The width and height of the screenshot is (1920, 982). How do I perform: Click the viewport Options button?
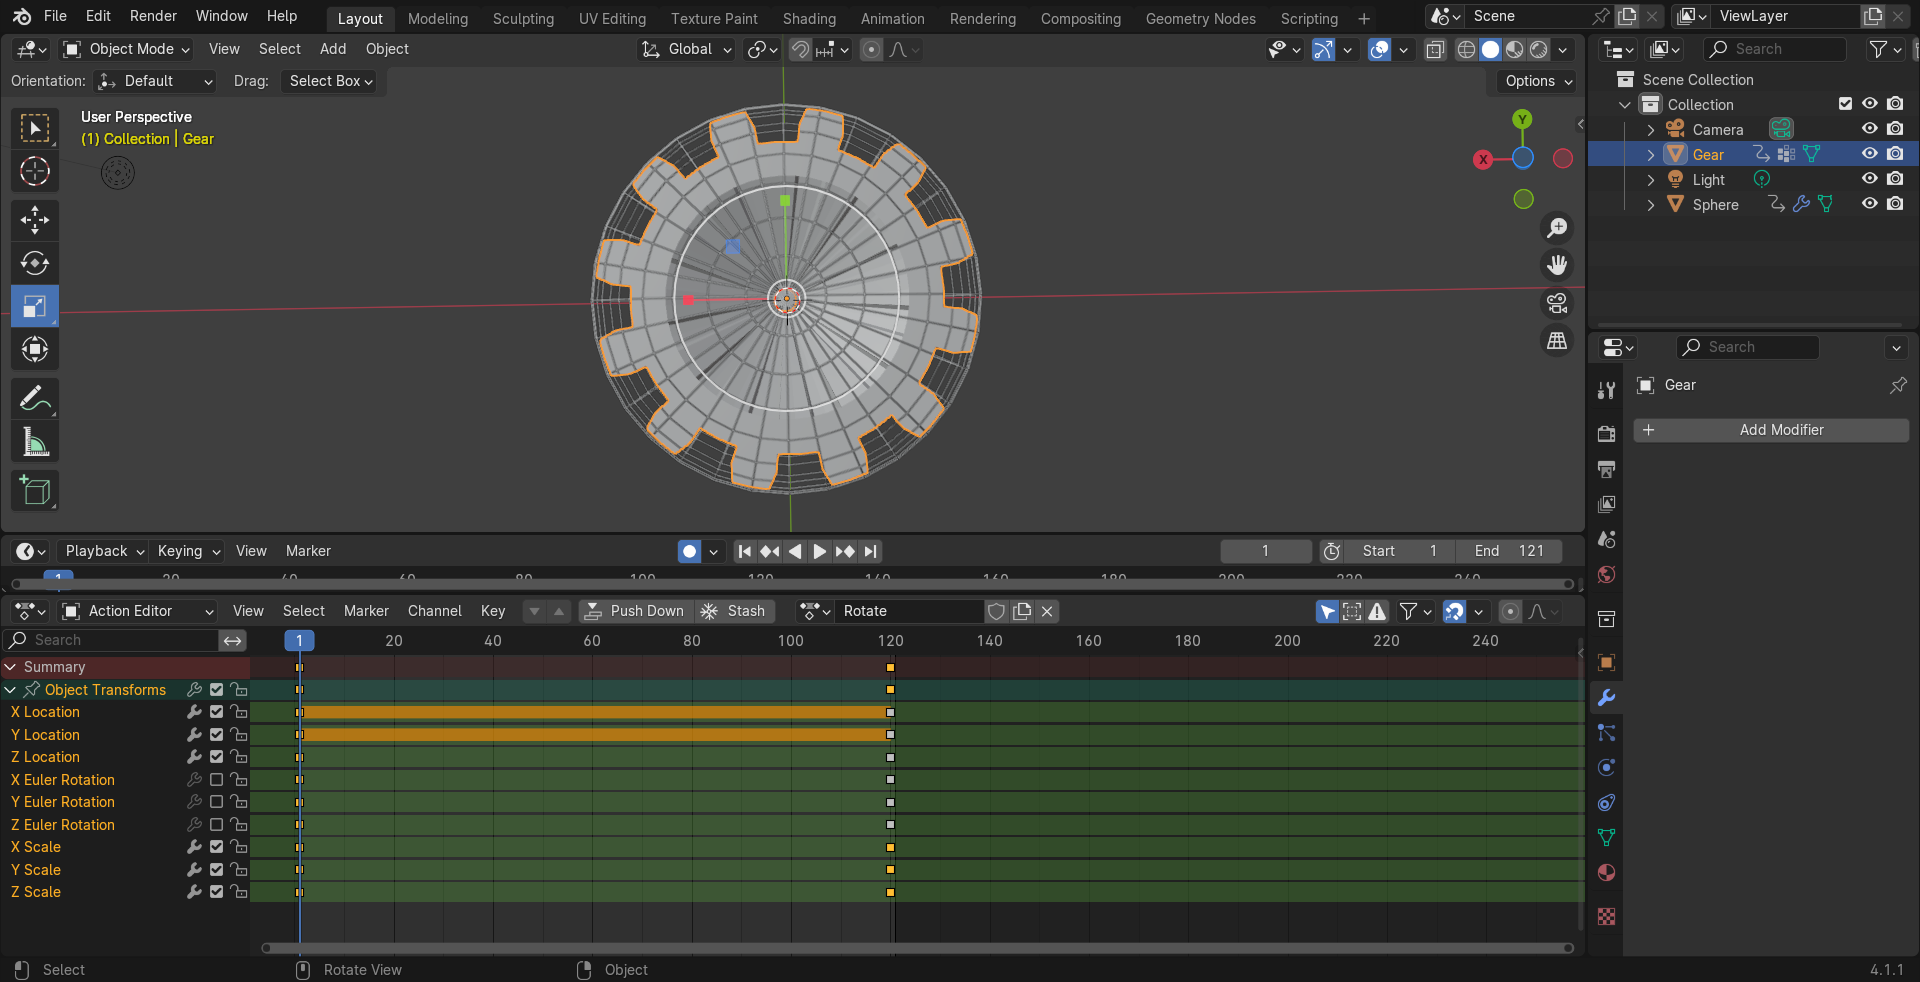click(1538, 81)
